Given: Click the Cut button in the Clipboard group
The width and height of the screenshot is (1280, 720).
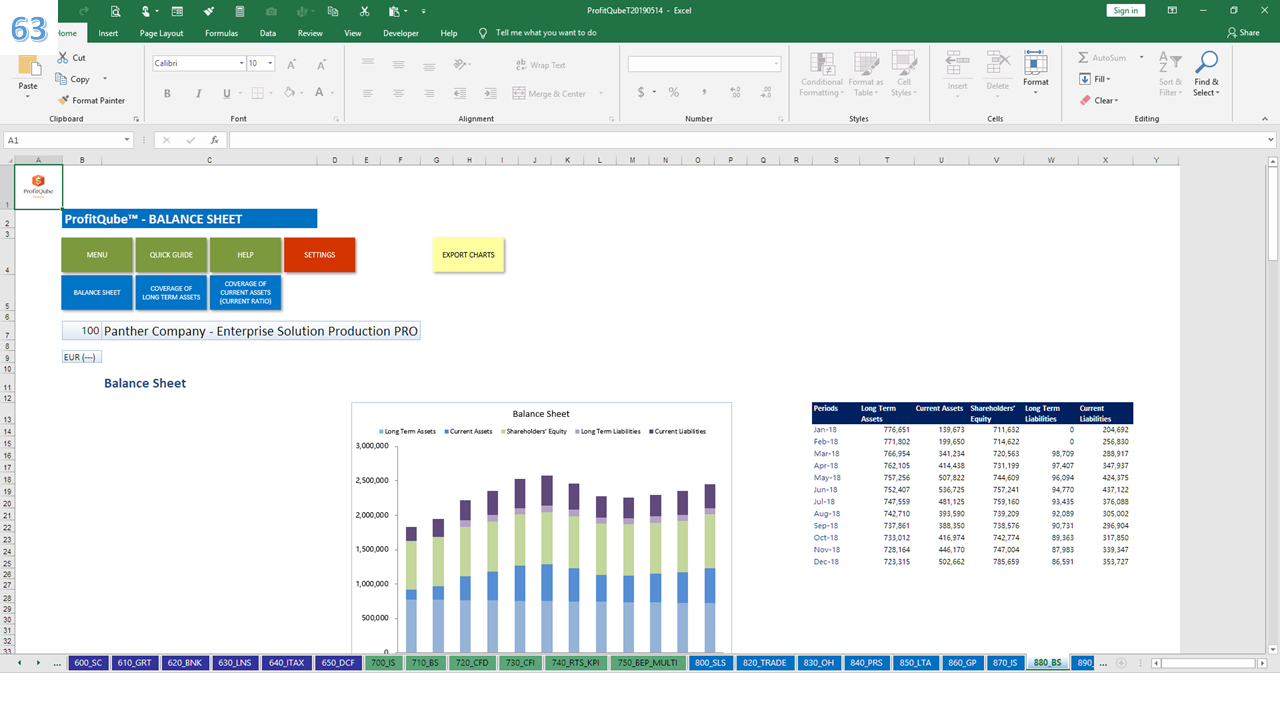Looking at the screenshot, I should click(x=72, y=58).
